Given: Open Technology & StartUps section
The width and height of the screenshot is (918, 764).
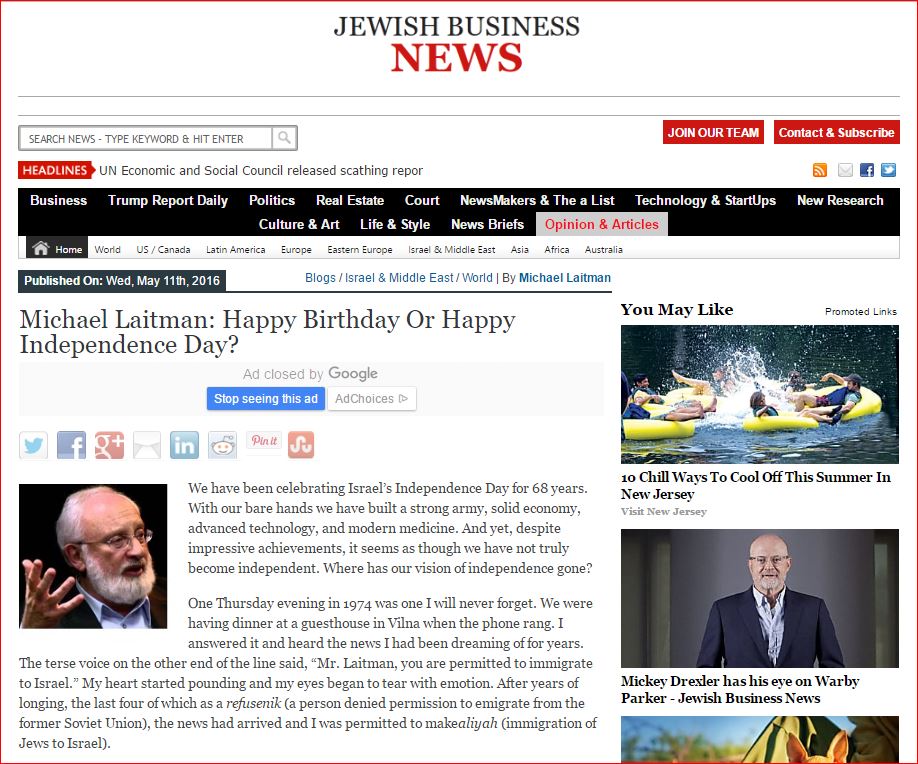Looking at the screenshot, I should point(705,200).
